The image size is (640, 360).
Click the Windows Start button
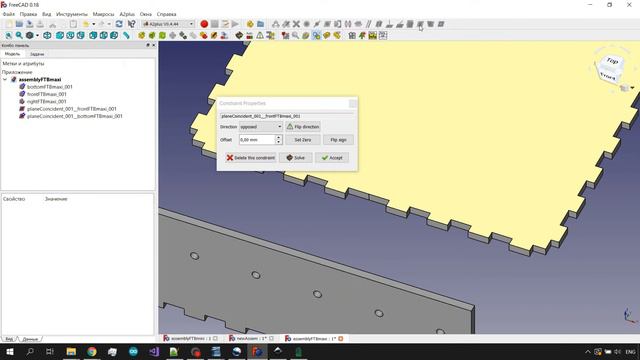tap(10, 351)
